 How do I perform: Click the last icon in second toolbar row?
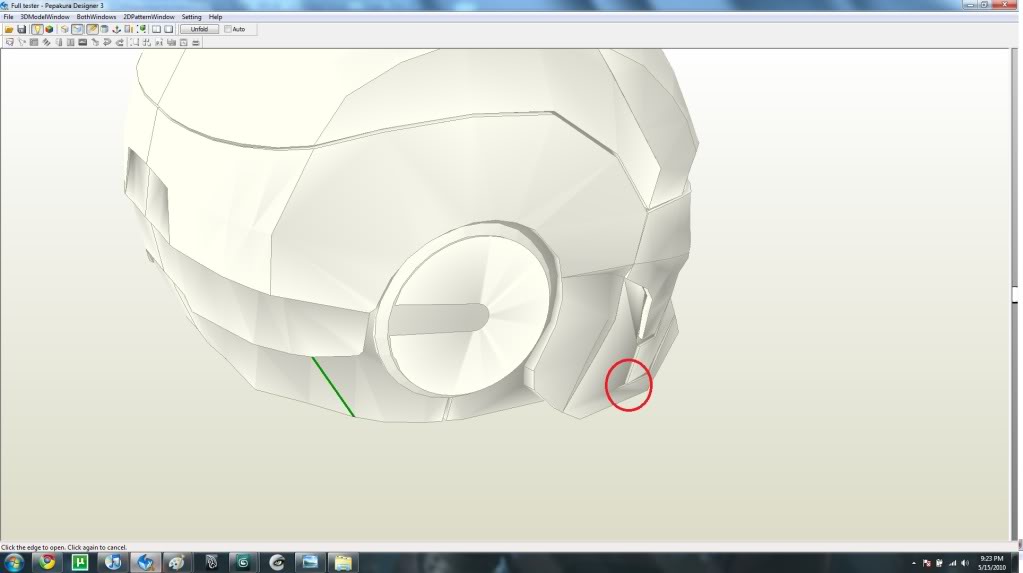click(x=196, y=42)
